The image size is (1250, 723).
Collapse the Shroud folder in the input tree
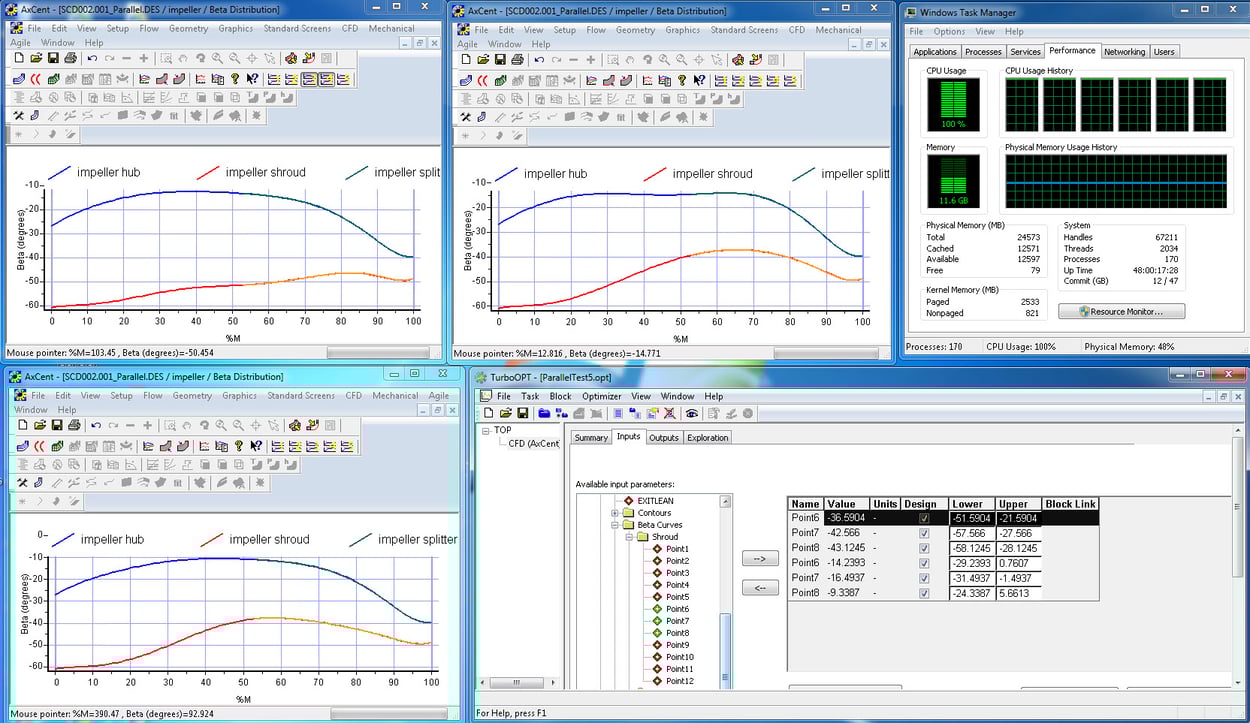point(631,537)
